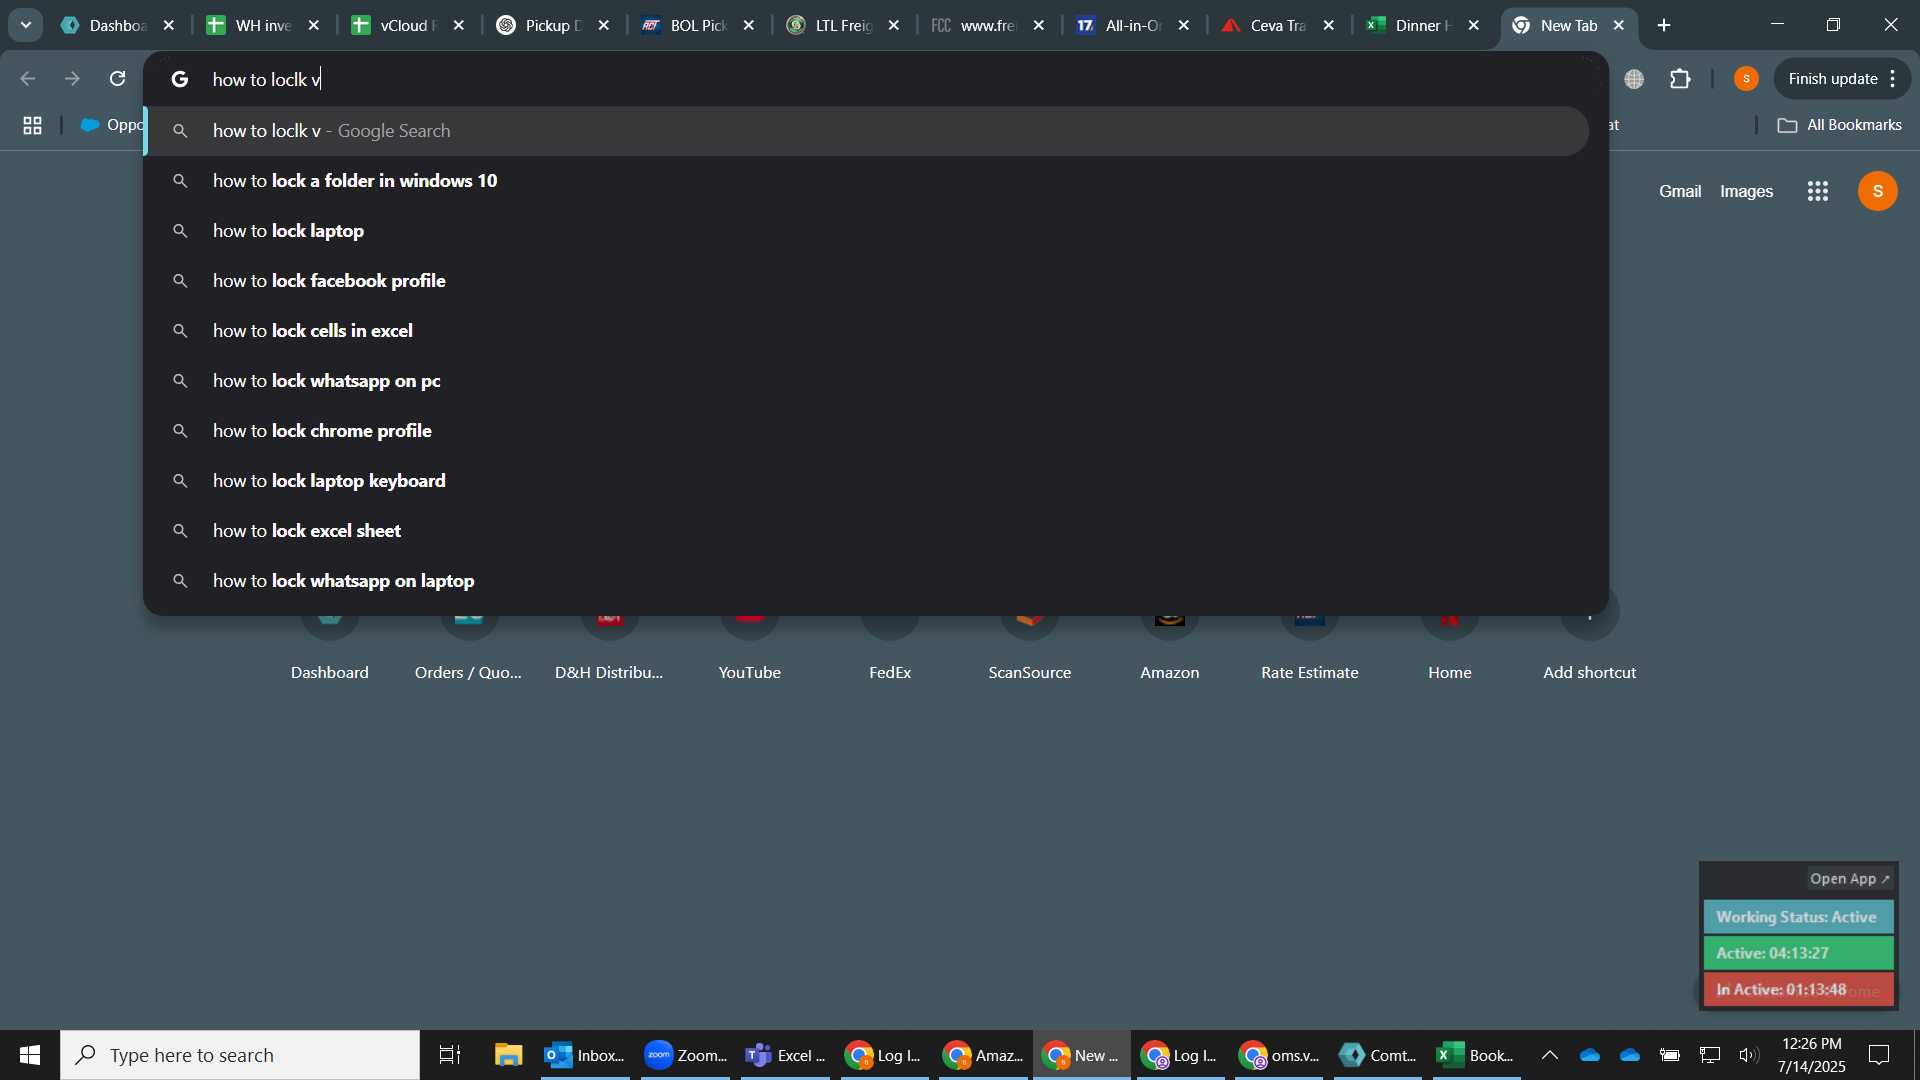Open Zoom from the taskbar
This screenshot has width=1920, height=1080.
click(685, 1055)
